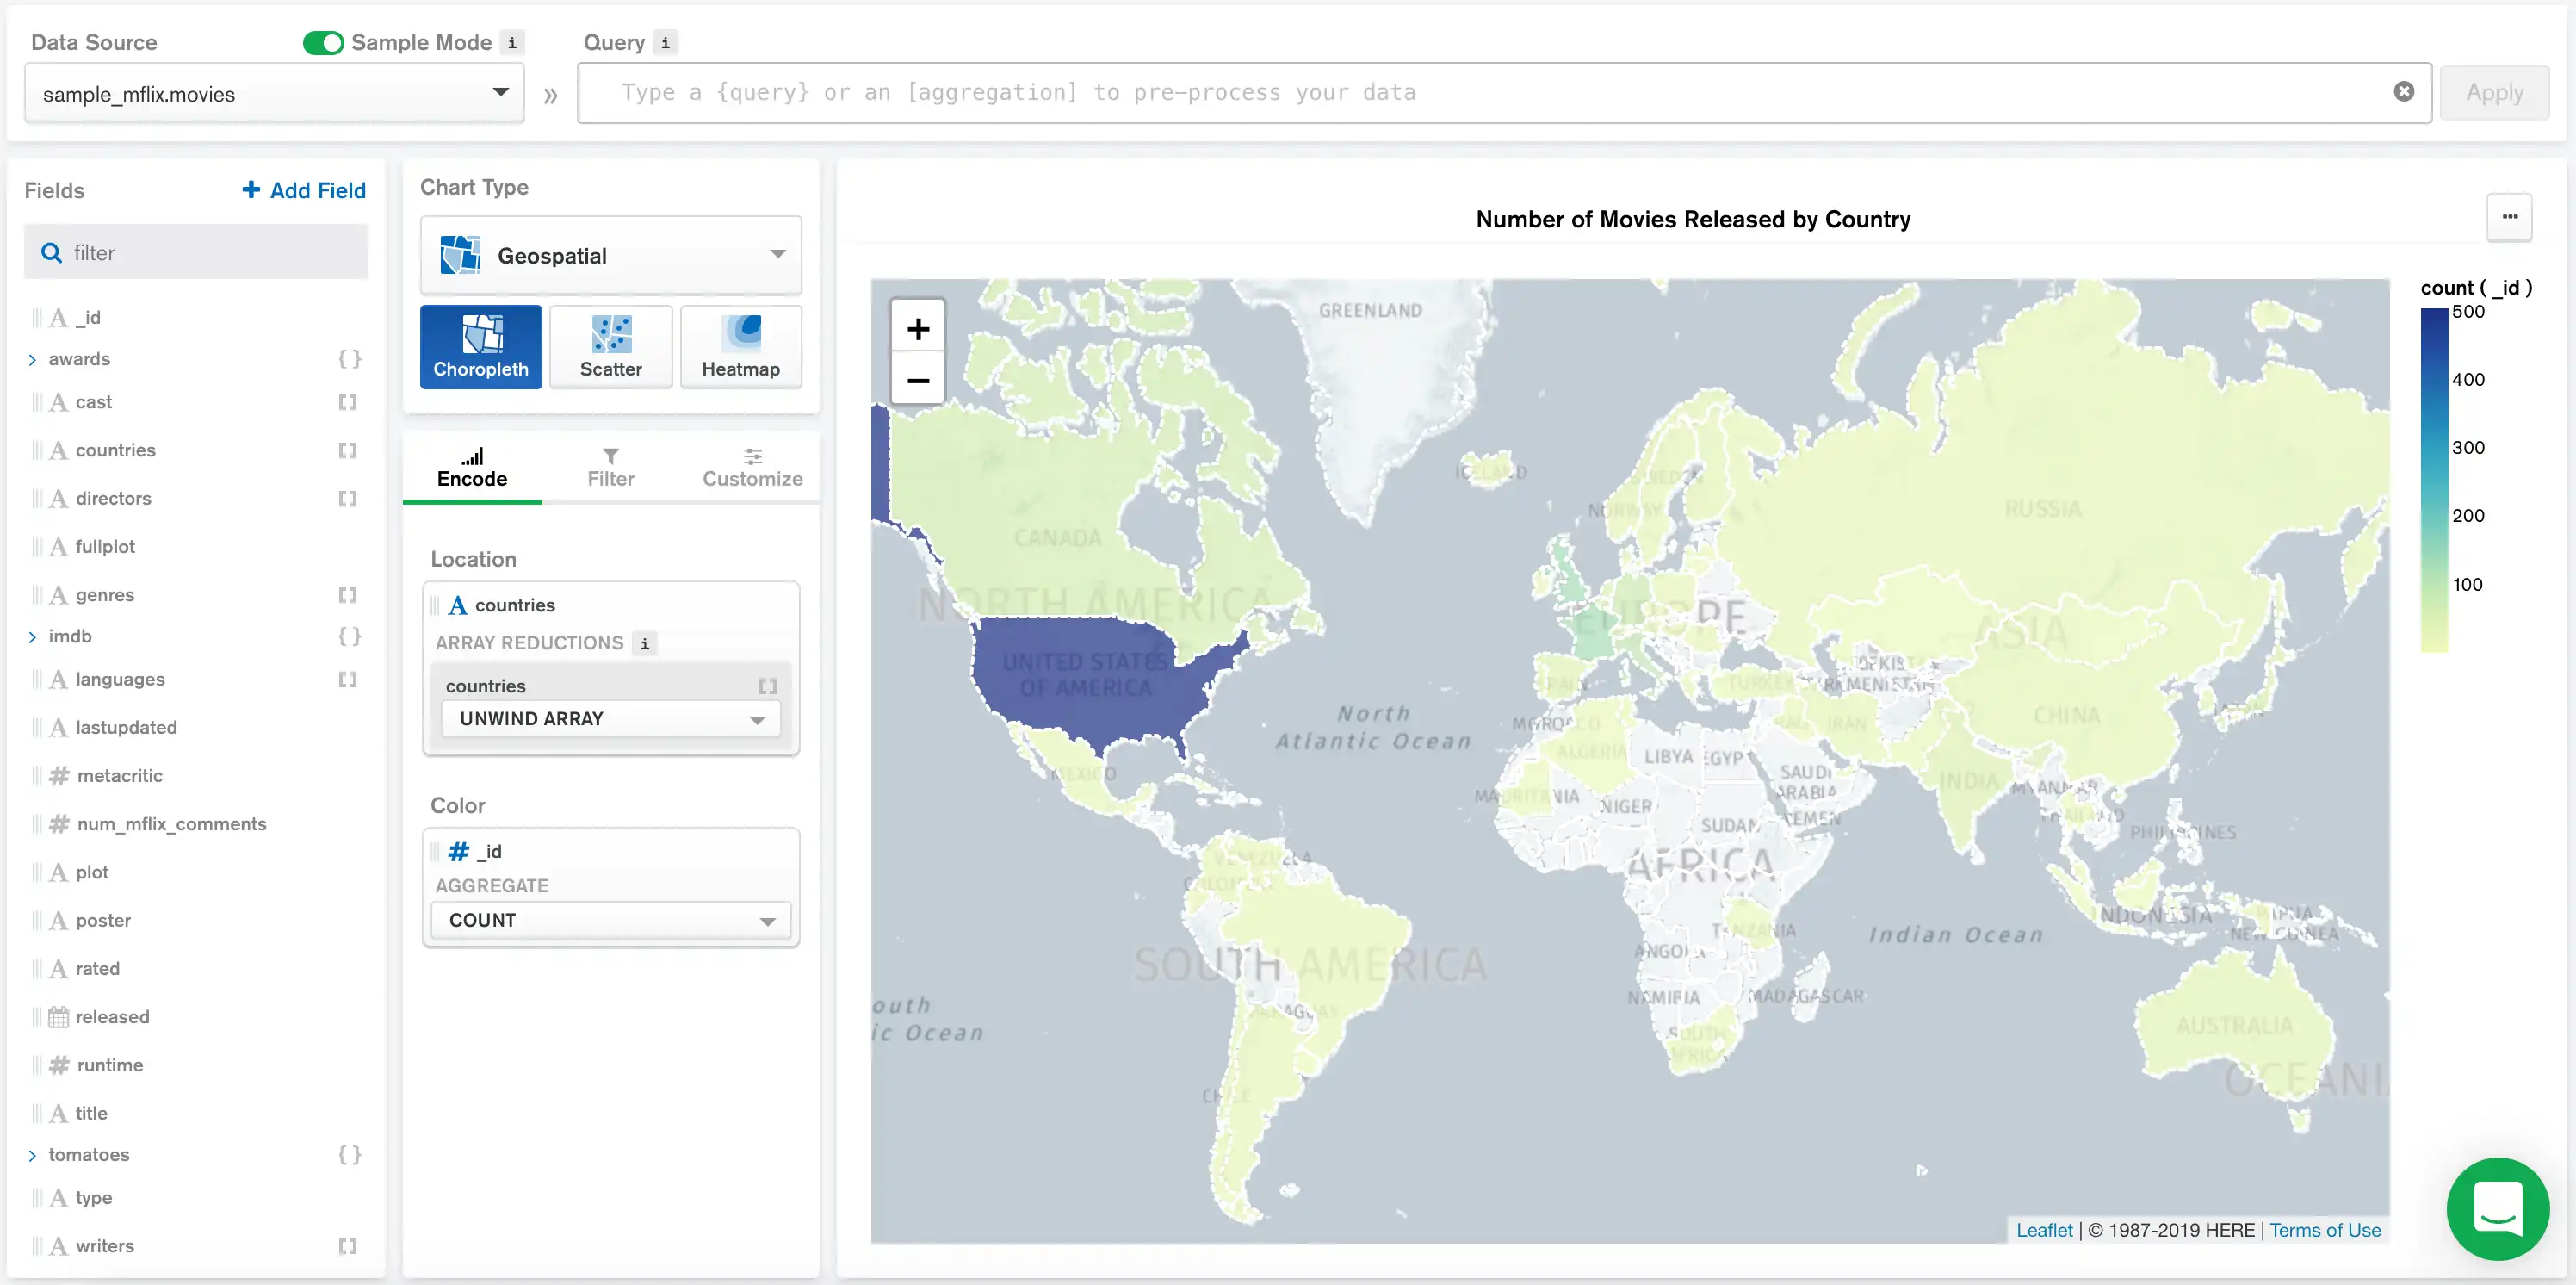Click the zoom in button on the map
The height and width of the screenshot is (1285, 2576).
(x=917, y=327)
